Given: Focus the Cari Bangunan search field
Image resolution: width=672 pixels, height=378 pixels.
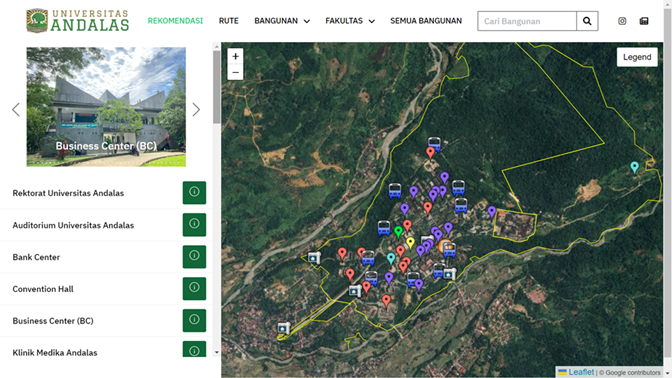Looking at the screenshot, I should click(x=527, y=21).
